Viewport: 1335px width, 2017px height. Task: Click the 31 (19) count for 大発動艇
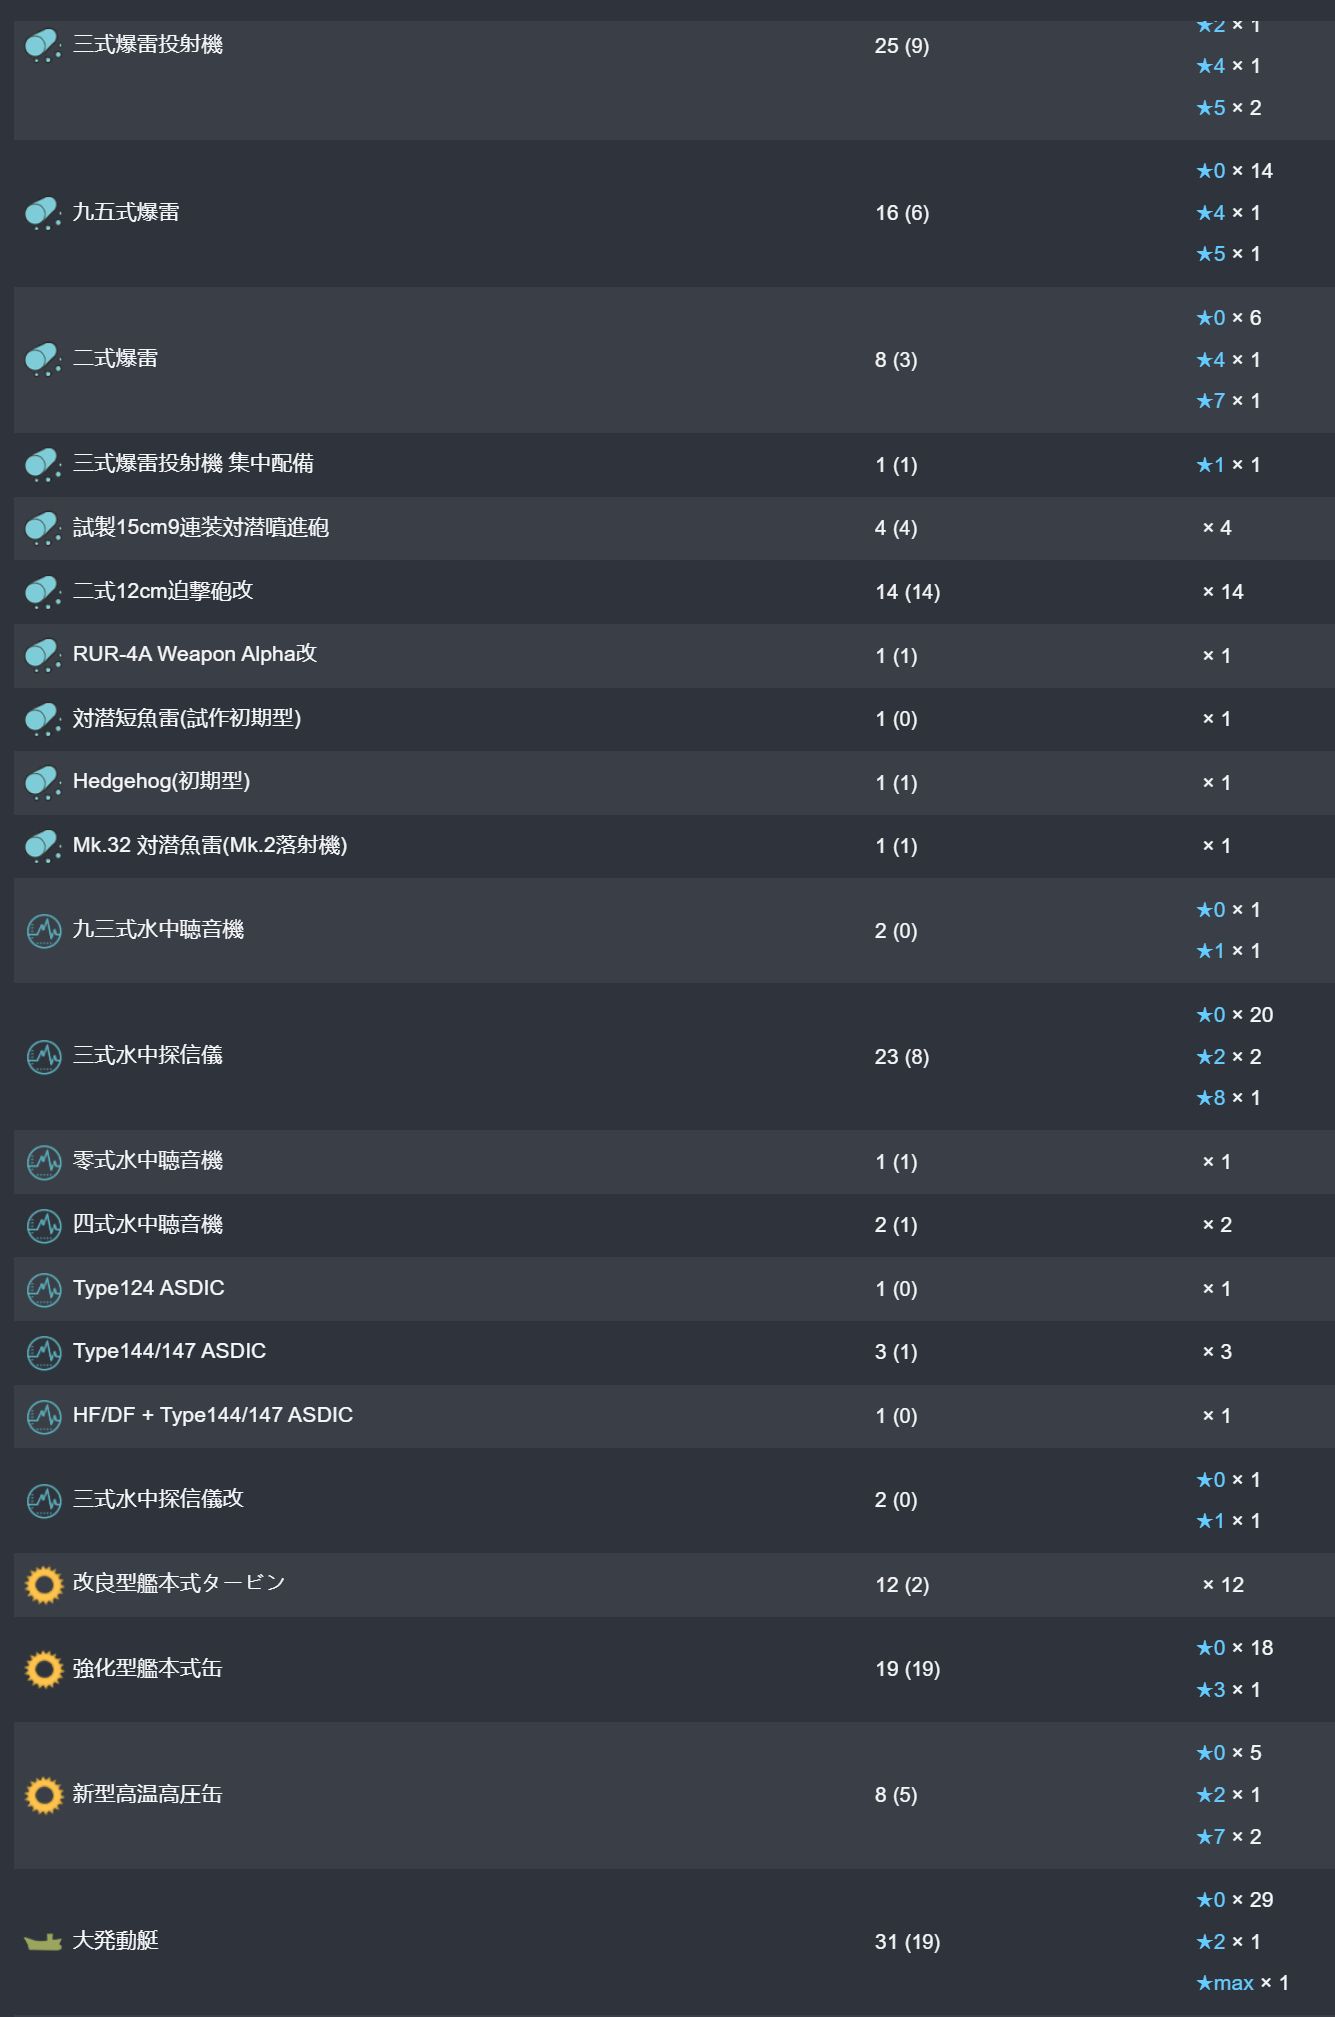(907, 1942)
